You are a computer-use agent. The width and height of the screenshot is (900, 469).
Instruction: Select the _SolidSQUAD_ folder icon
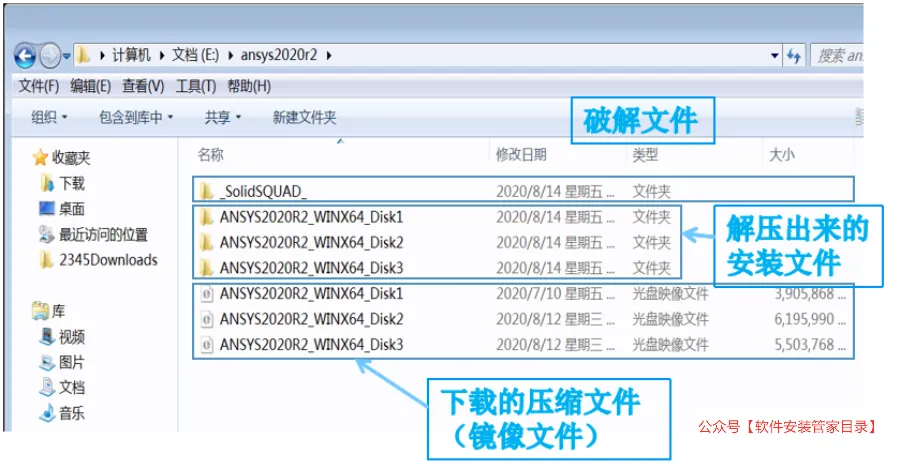[207, 191]
